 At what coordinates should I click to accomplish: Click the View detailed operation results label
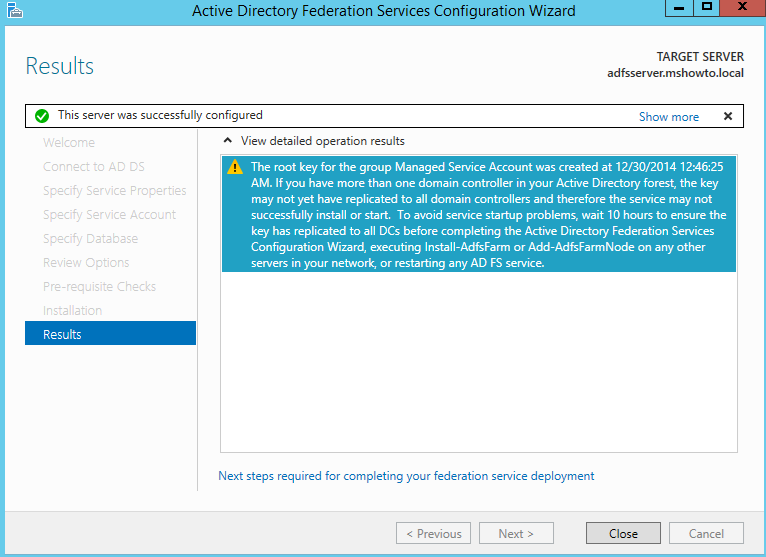coord(322,141)
